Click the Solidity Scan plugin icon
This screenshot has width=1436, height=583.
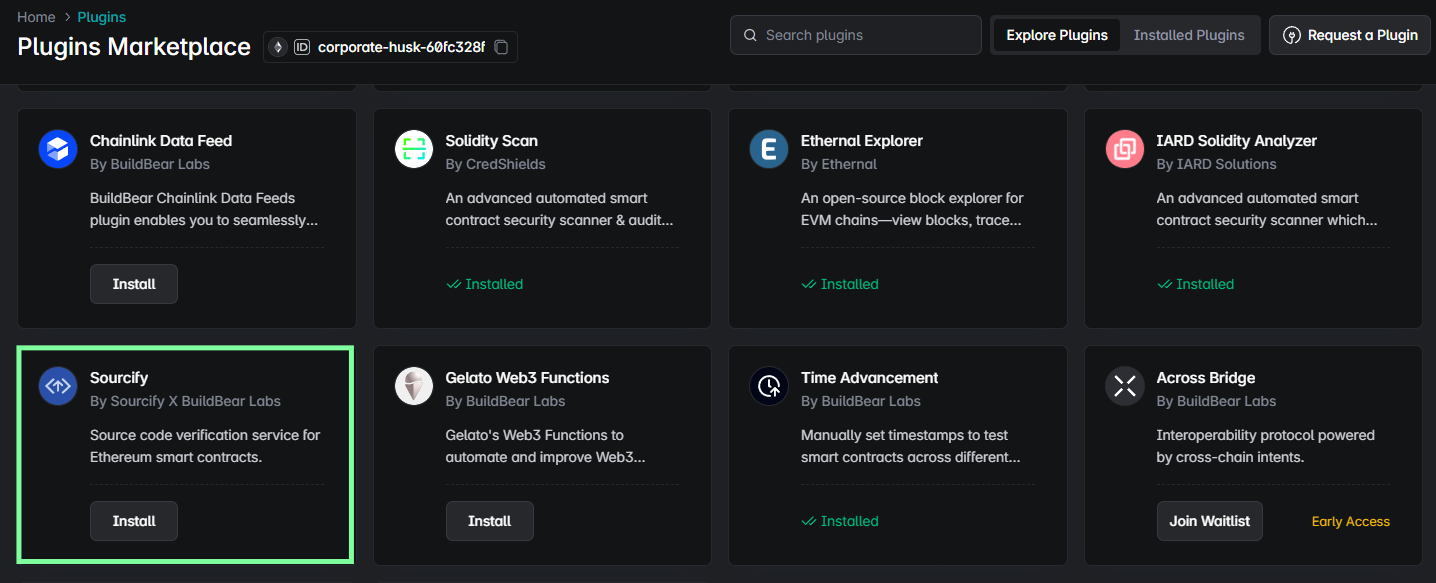(414, 150)
